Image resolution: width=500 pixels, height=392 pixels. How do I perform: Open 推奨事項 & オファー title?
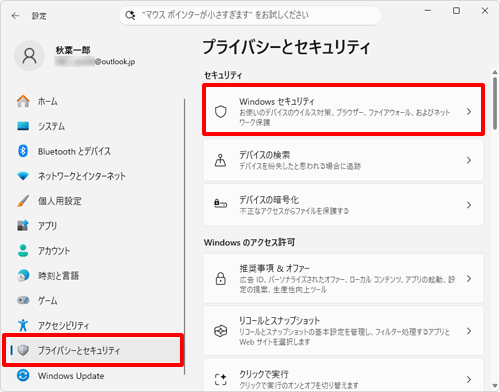[274, 268]
